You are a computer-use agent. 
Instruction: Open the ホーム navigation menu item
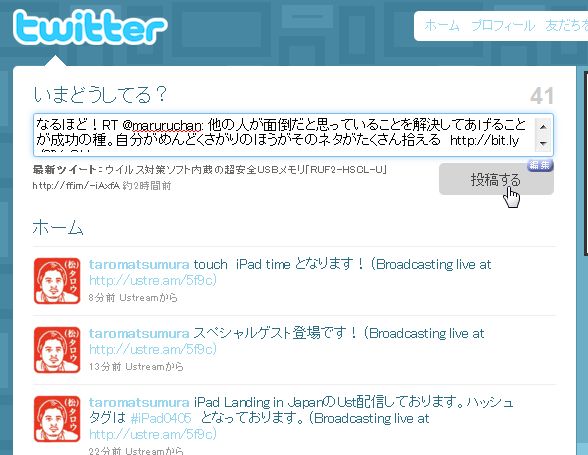point(442,26)
